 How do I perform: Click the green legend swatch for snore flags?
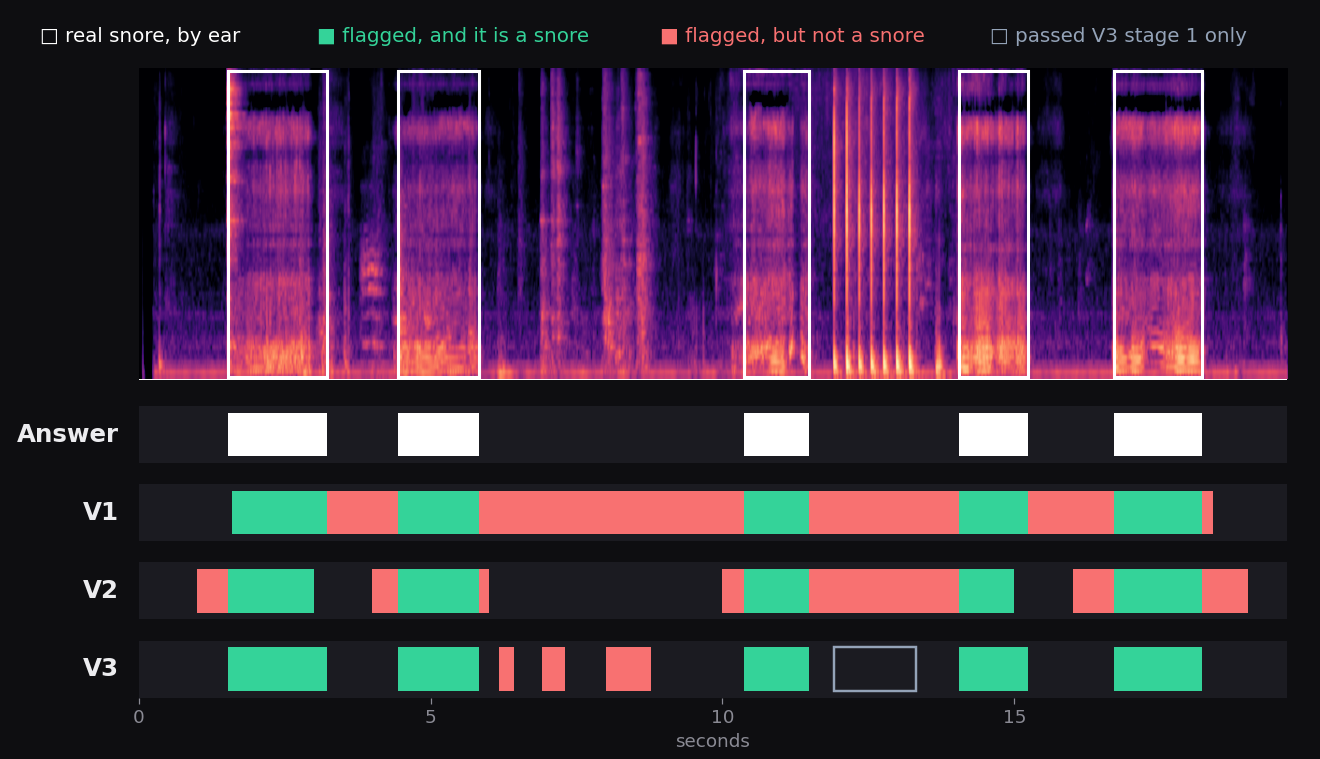click(326, 37)
